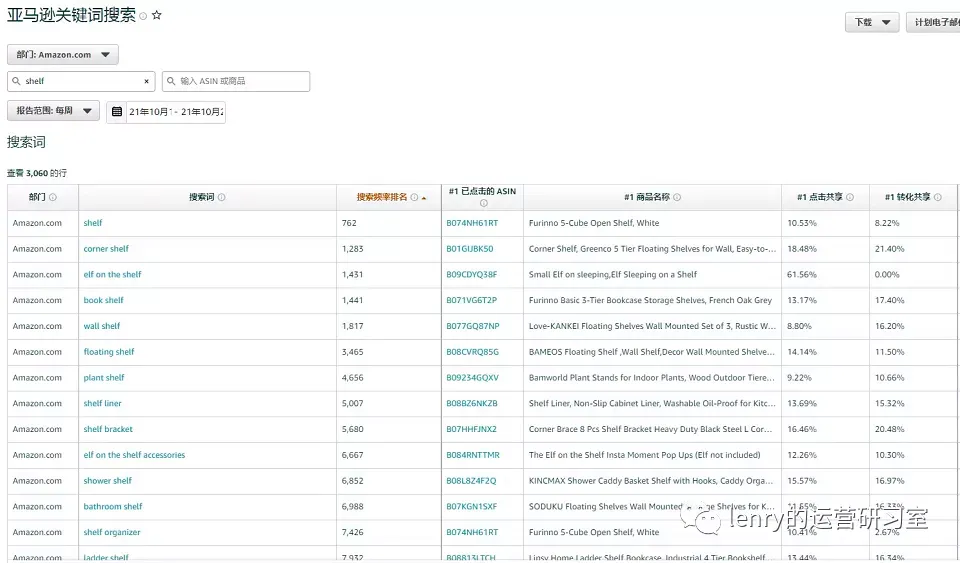
Task: Open the 'corner shelf' search term link
Action: 106,249
